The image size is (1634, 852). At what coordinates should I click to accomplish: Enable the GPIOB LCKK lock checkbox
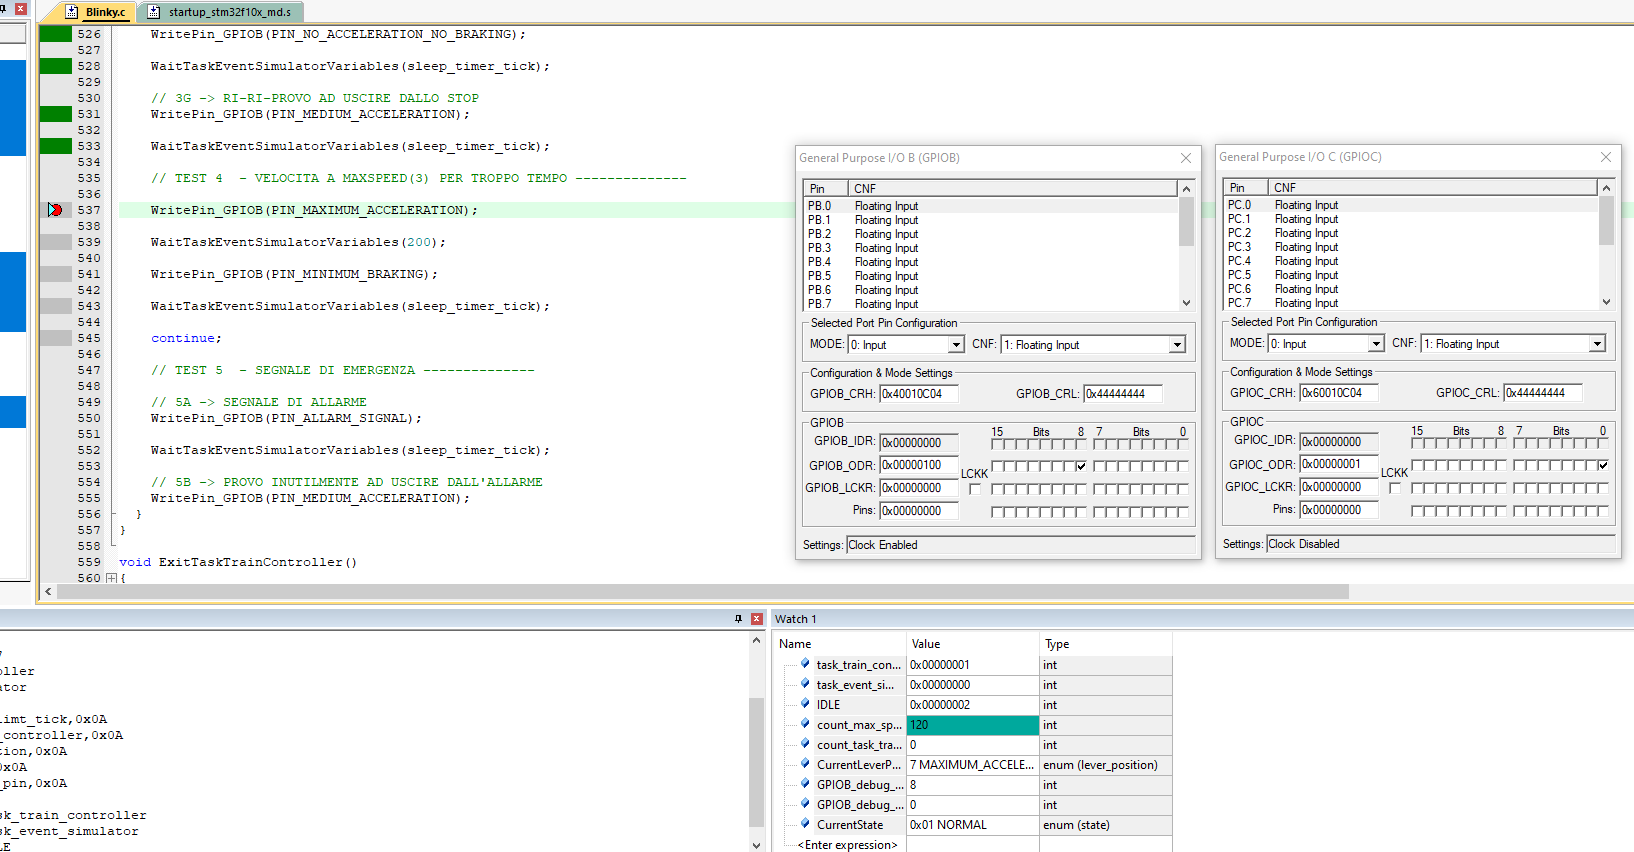pos(975,489)
